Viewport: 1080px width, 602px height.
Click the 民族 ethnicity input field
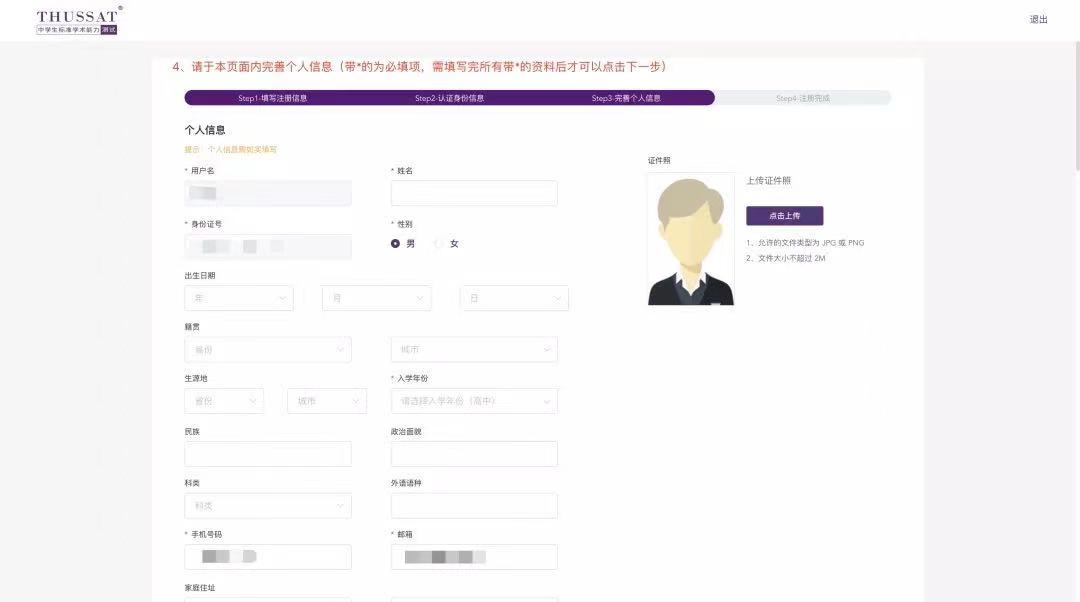tap(268, 454)
